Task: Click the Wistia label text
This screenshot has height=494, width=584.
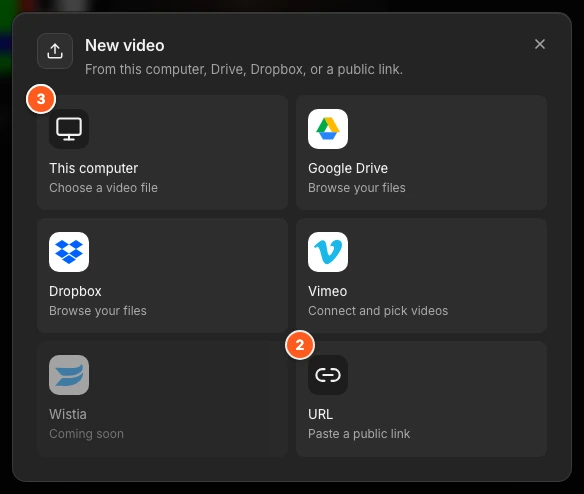Action: click(x=68, y=414)
